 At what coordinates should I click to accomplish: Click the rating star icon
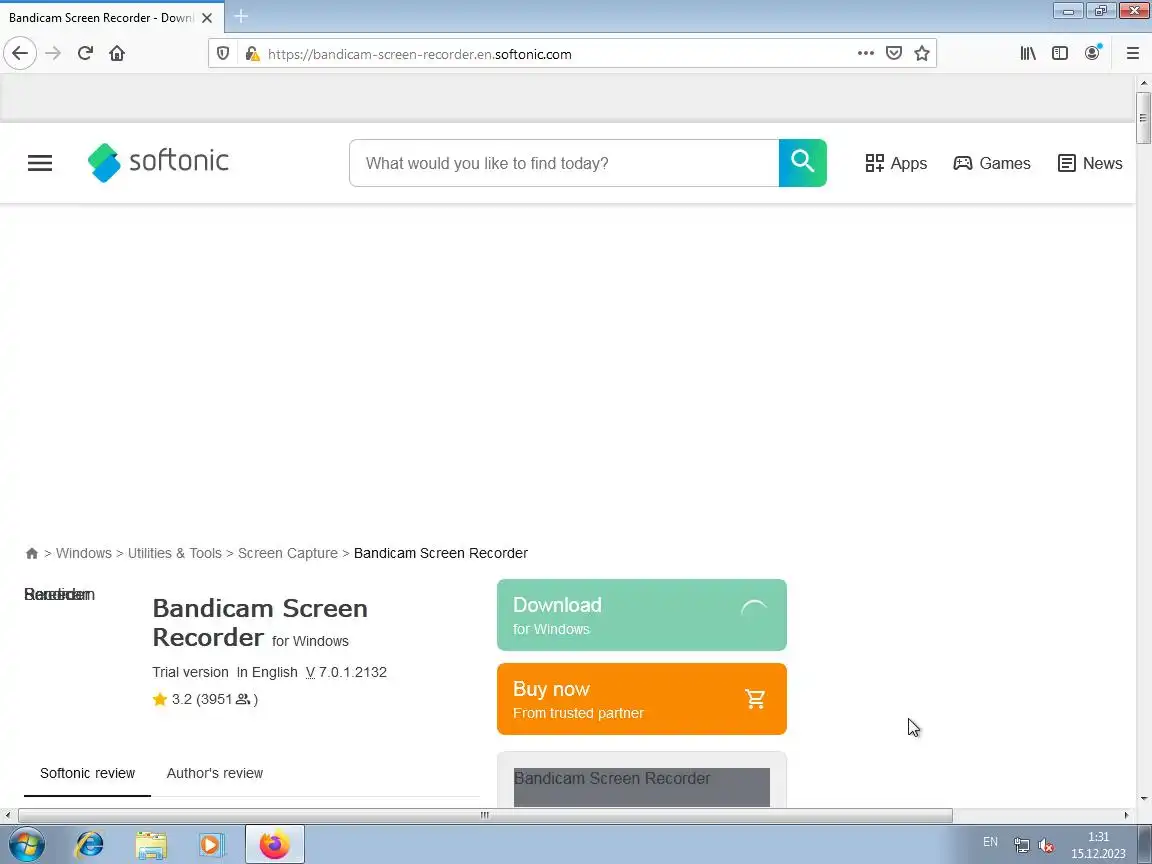pos(159,699)
